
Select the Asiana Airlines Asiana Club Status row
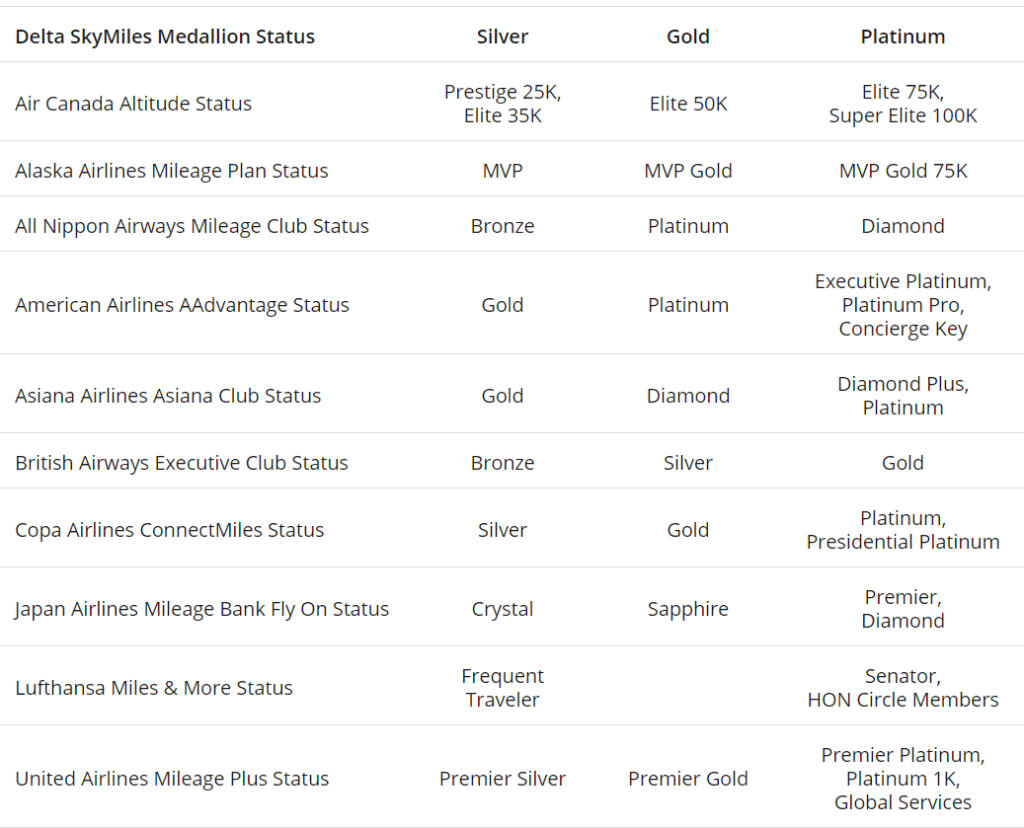(x=512, y=395)
